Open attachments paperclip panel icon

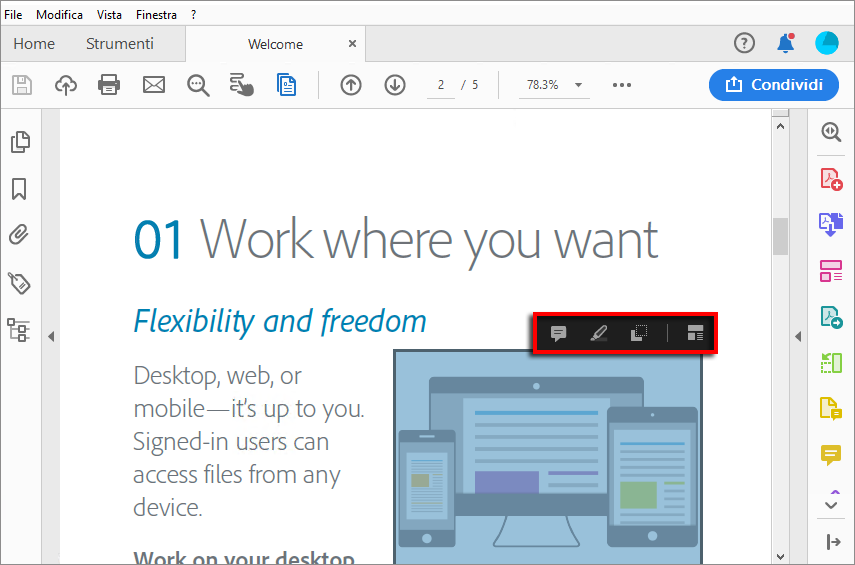click(x=19, y=235)
